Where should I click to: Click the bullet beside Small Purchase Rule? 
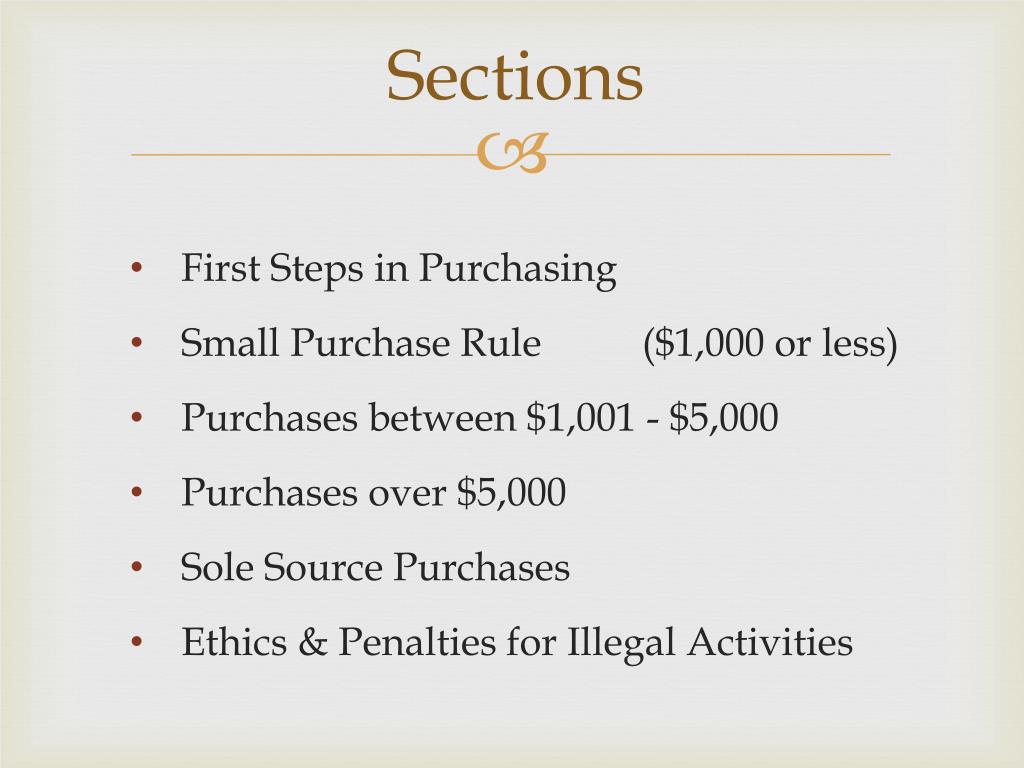[136, 342]
